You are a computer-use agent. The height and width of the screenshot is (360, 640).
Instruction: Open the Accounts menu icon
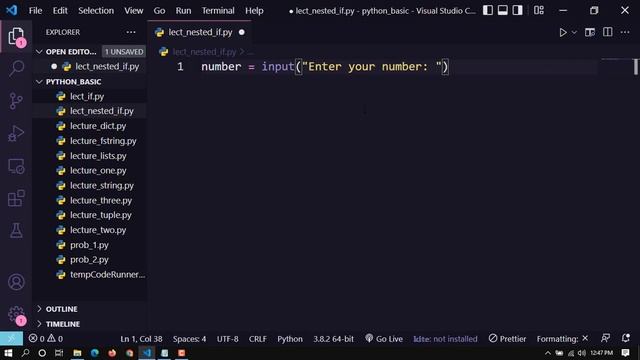[16, 282]
